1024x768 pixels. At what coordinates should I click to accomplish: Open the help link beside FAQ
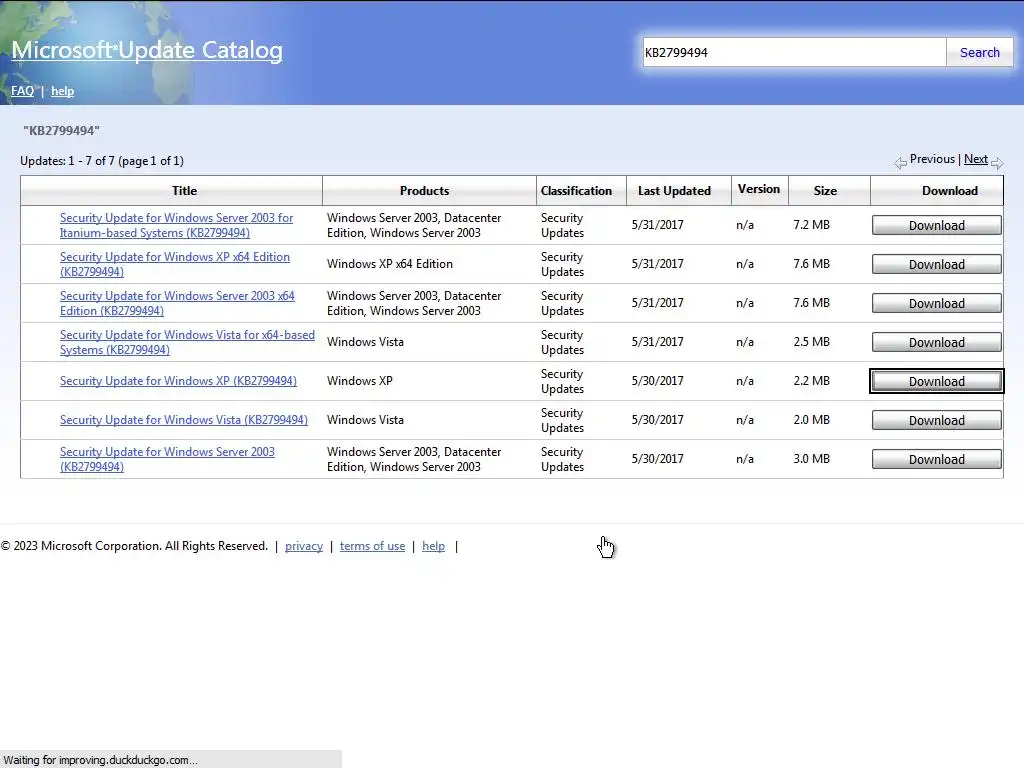tap(63, 91)
